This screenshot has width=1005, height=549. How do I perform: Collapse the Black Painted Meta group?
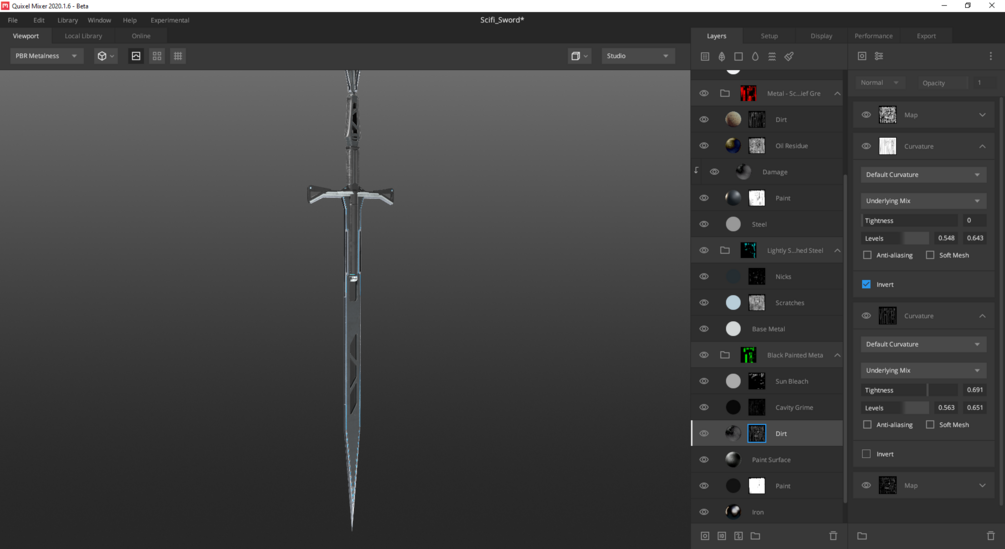coord(837,355)
